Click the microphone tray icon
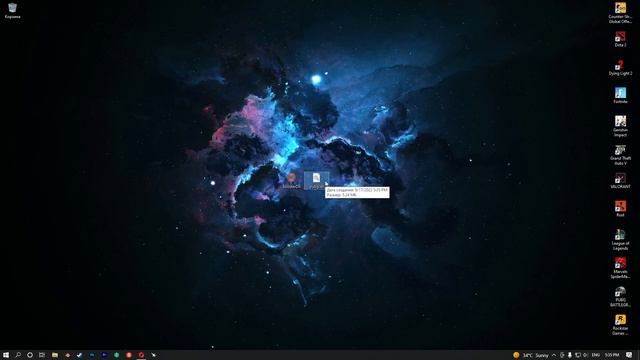This screenshot has width=640, height=360. tap(569, 355)
